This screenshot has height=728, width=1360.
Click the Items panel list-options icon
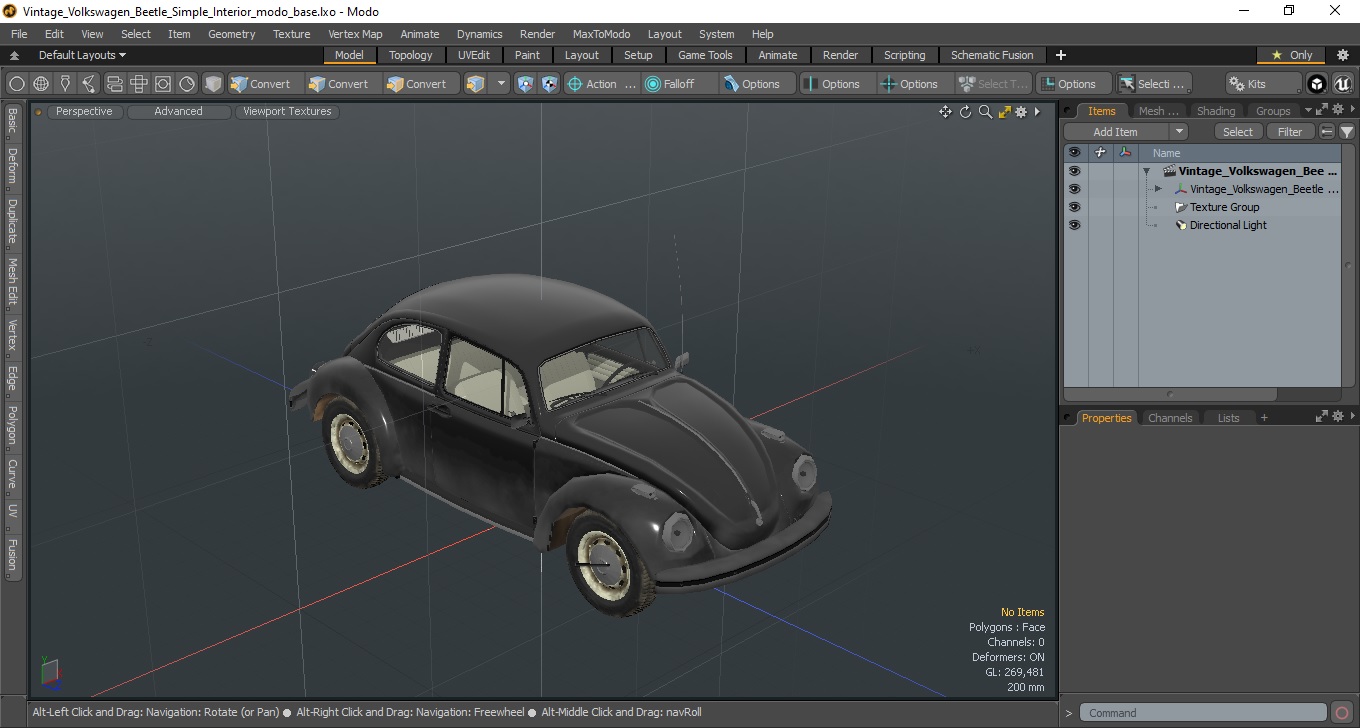(1327, 132)
